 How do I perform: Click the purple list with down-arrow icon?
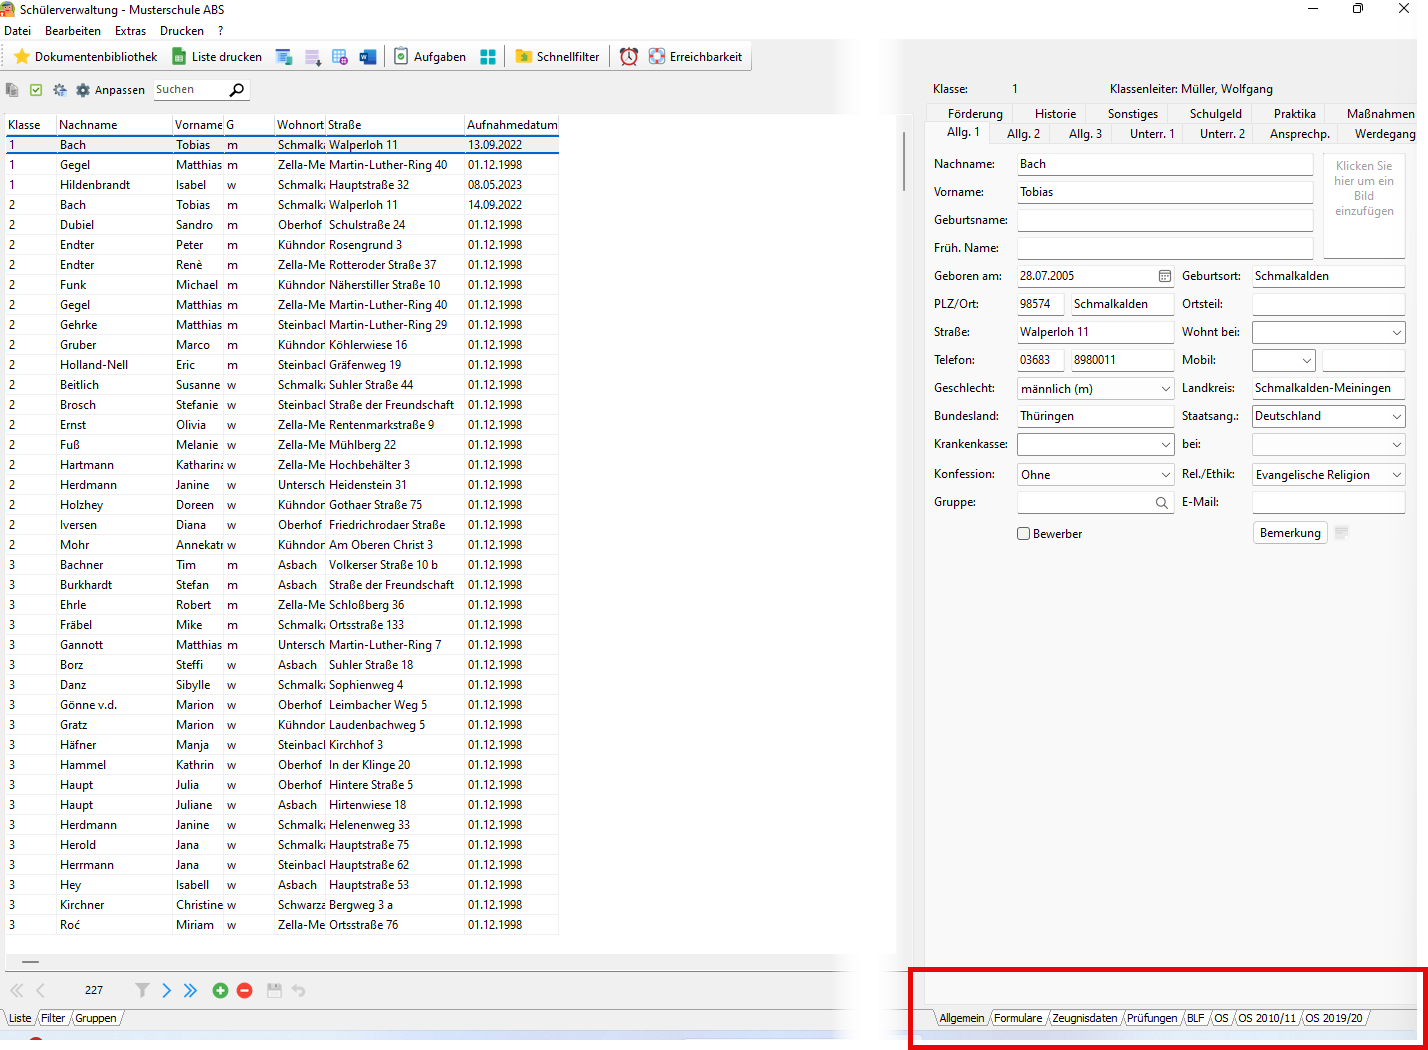[313, 57]
